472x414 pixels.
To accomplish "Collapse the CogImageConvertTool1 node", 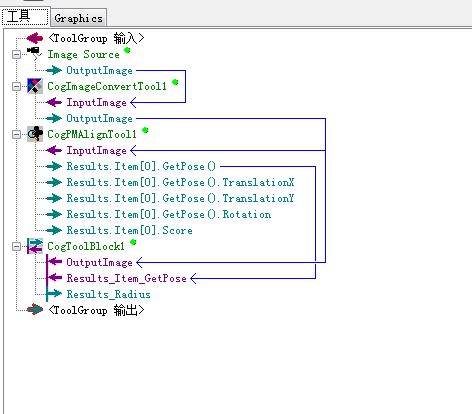I will [16, 87].
